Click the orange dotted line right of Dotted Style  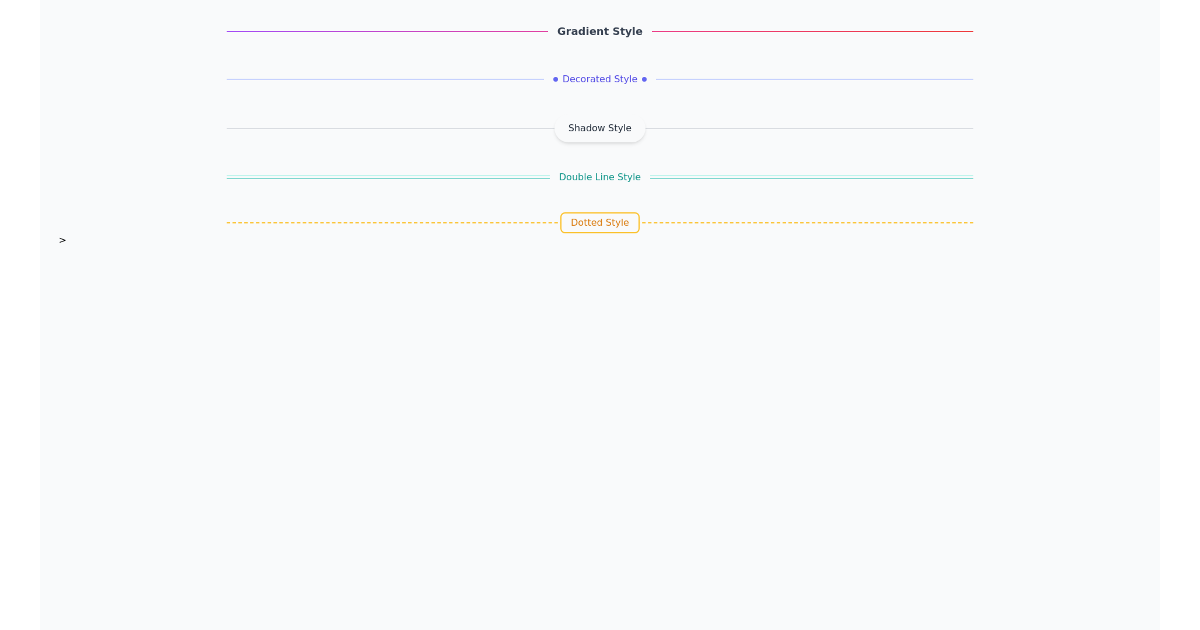pyautogui.click(x=810, y=222)
